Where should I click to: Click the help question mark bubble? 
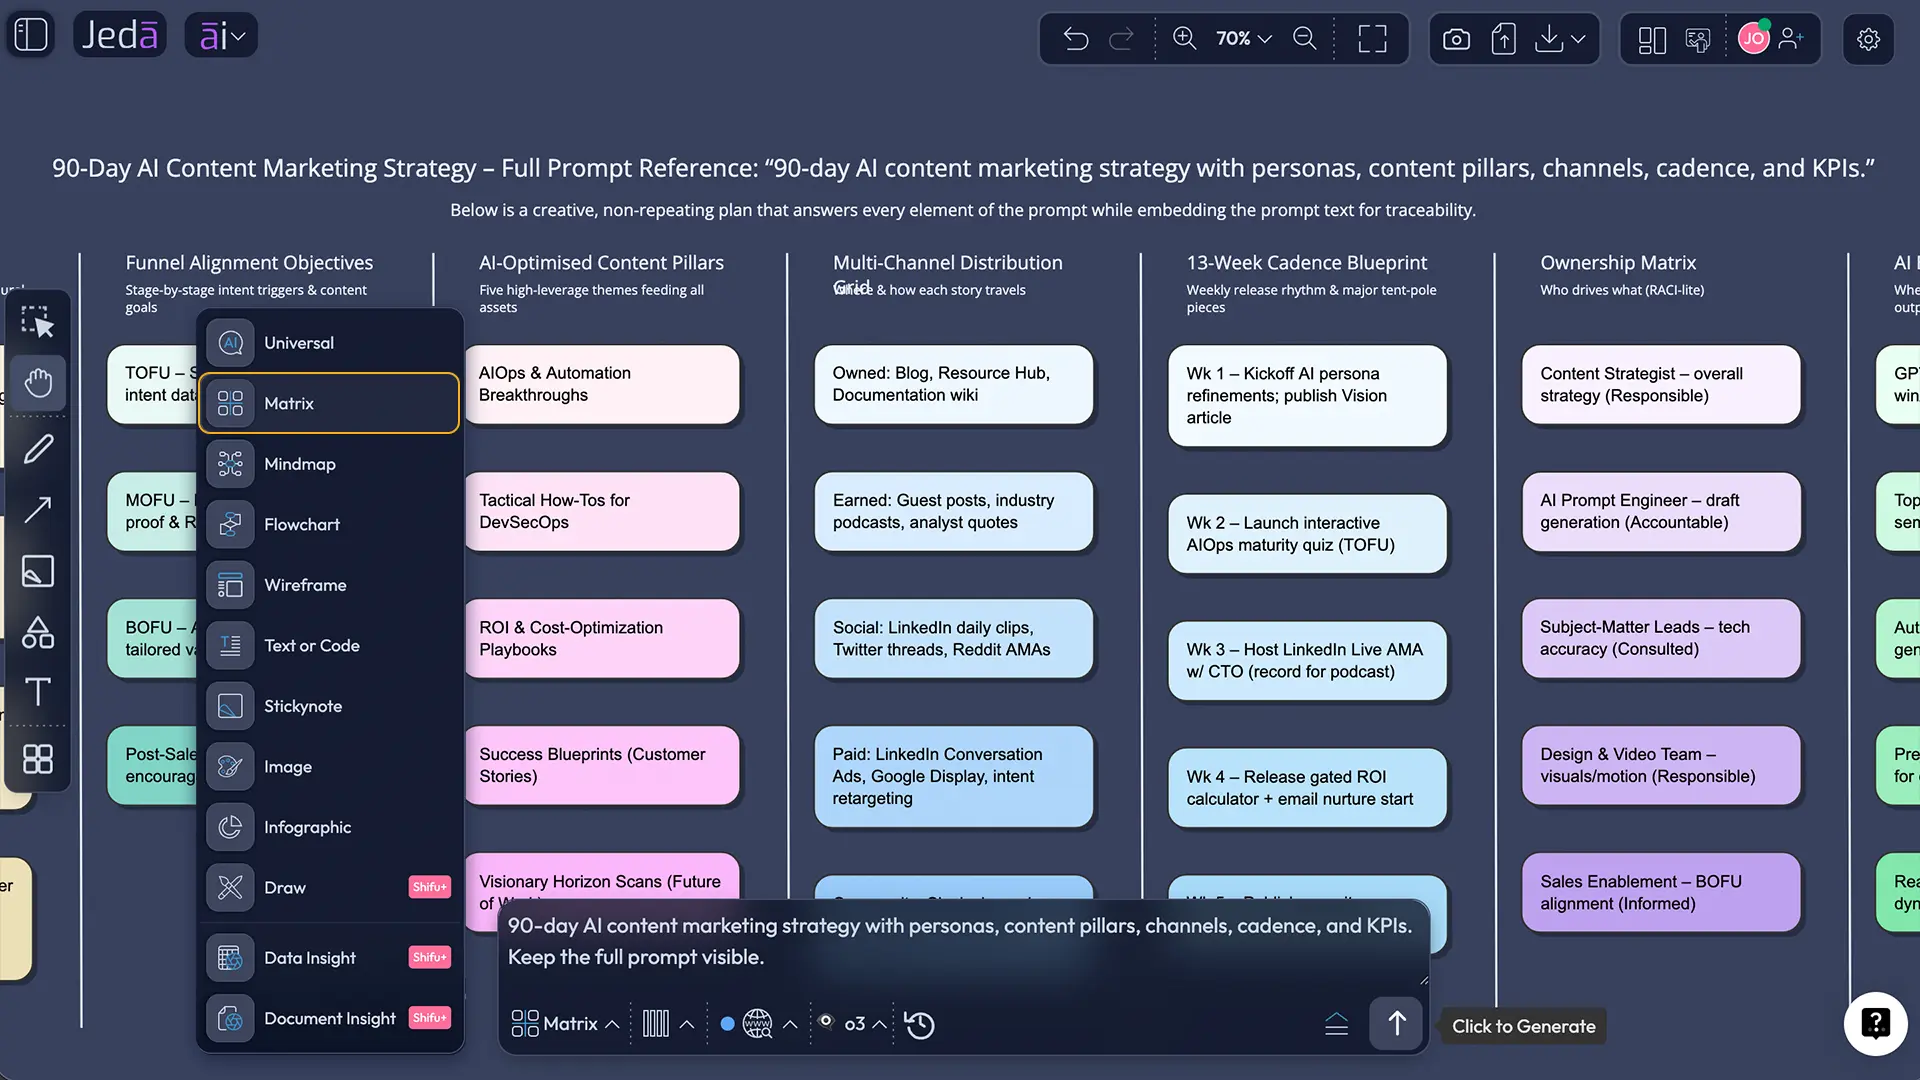point(1875,1024)
